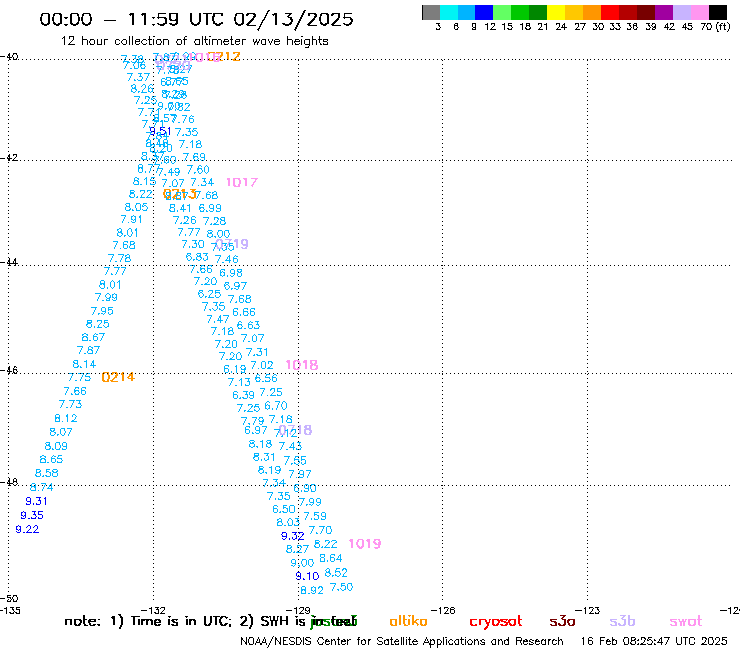Click the orange altika pass label 0214

[118, 377]
